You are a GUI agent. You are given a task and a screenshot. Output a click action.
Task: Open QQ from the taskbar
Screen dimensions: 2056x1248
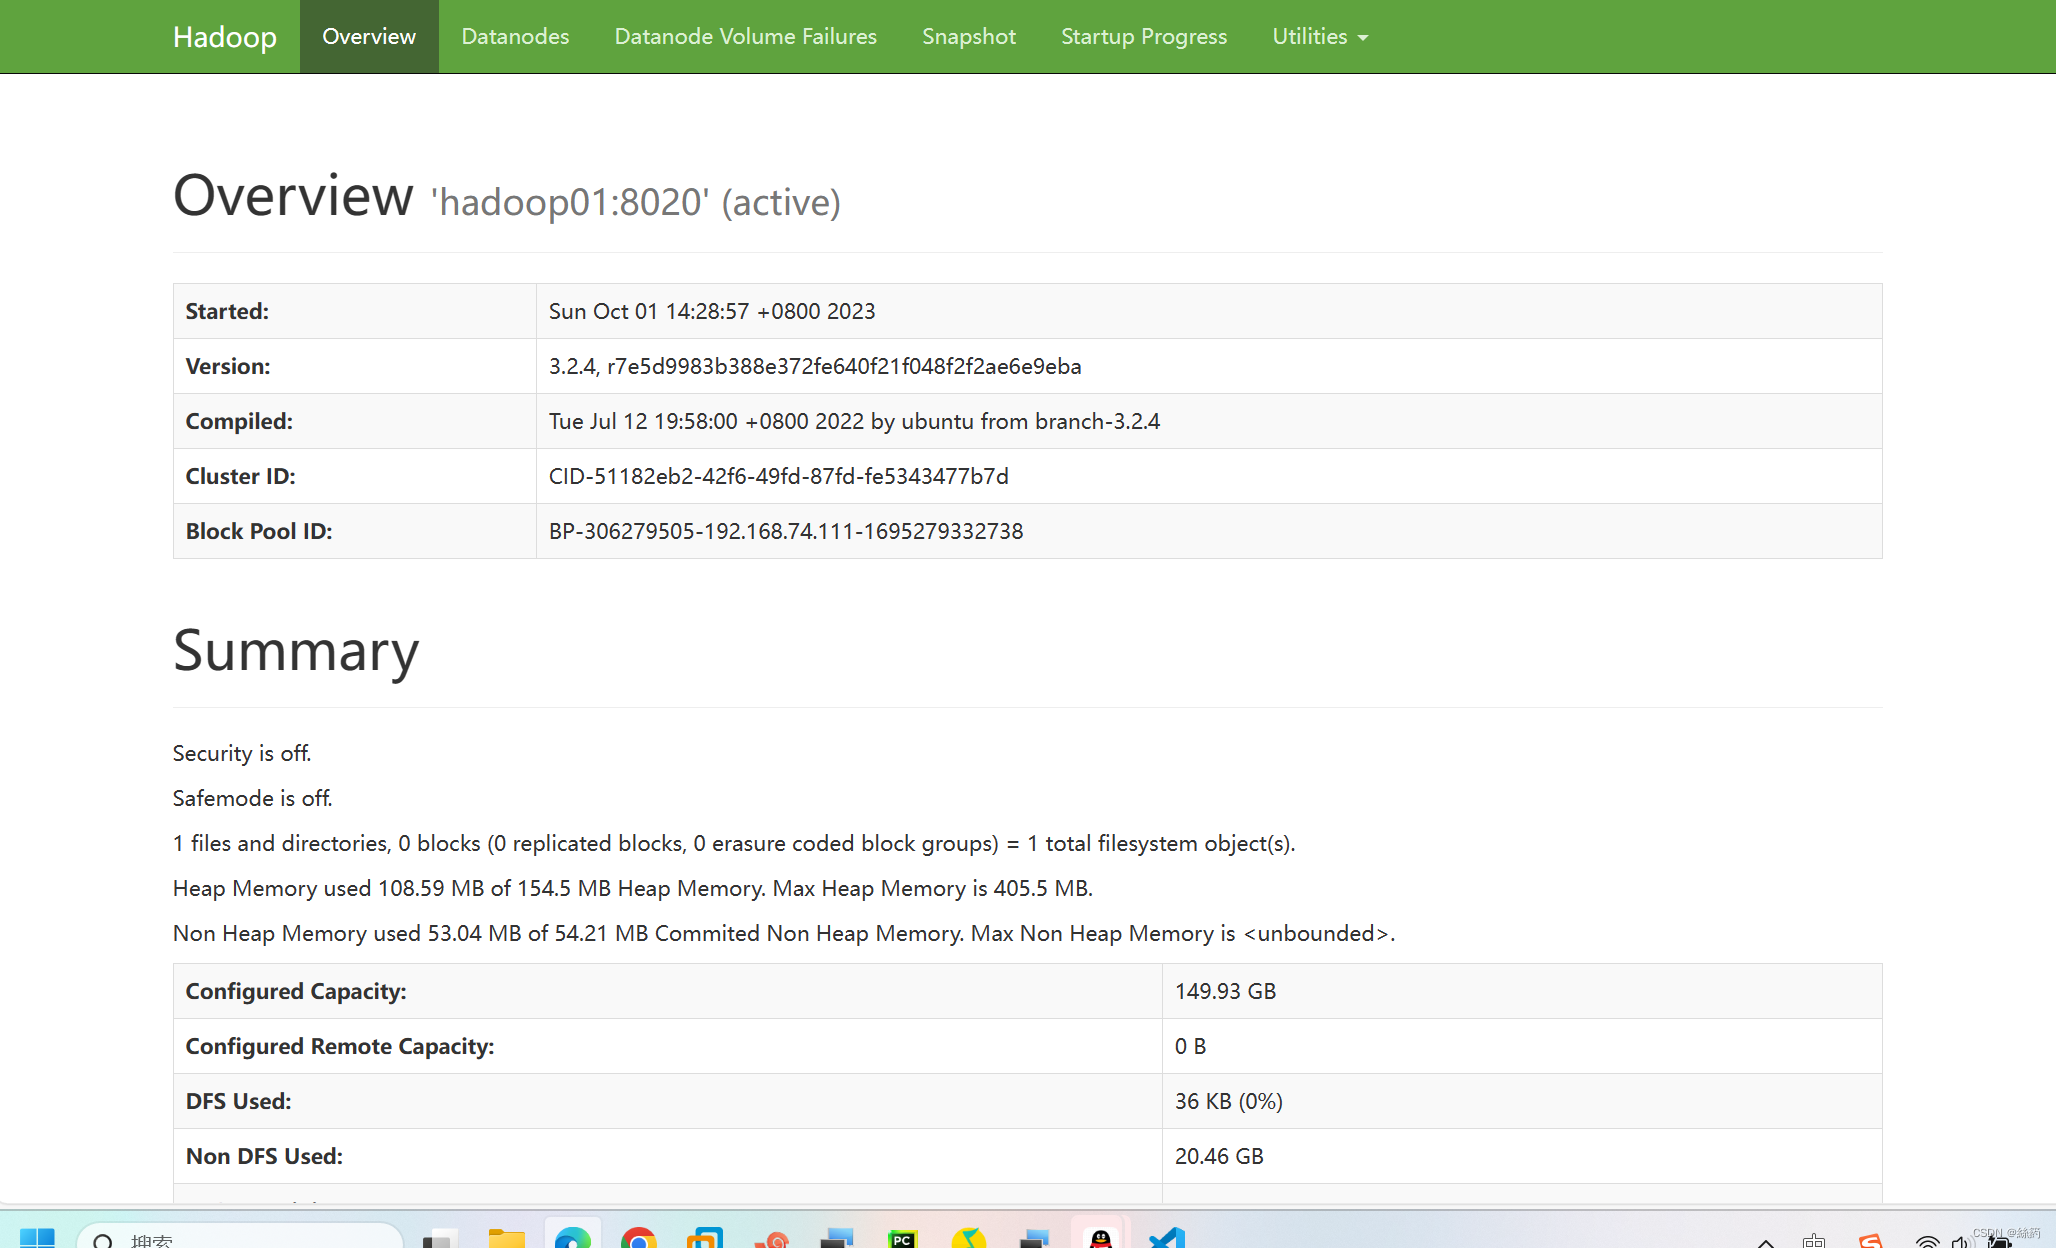point(1100,1237)
